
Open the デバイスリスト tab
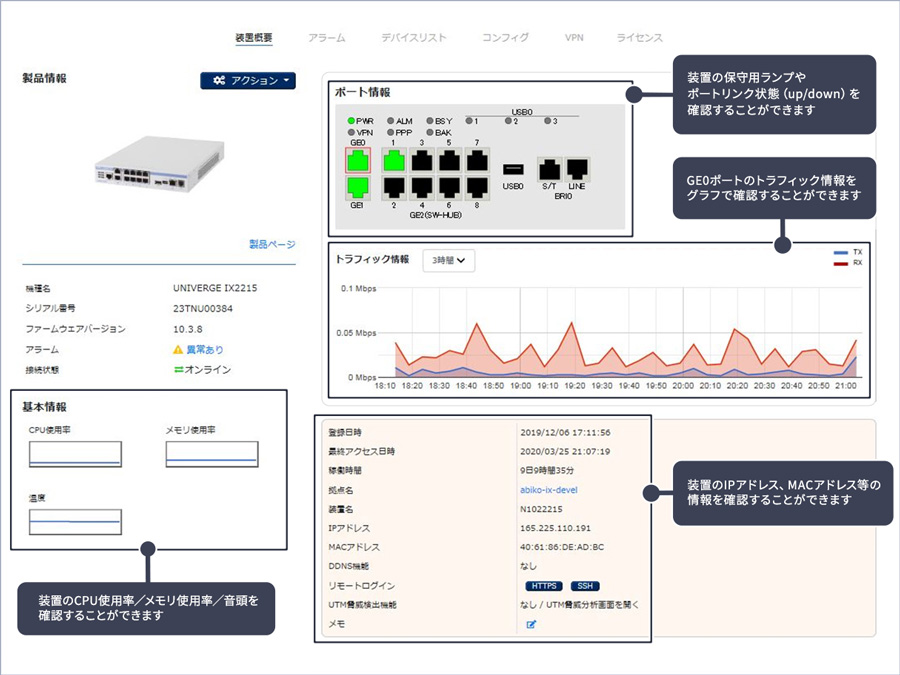click(414, 38)
